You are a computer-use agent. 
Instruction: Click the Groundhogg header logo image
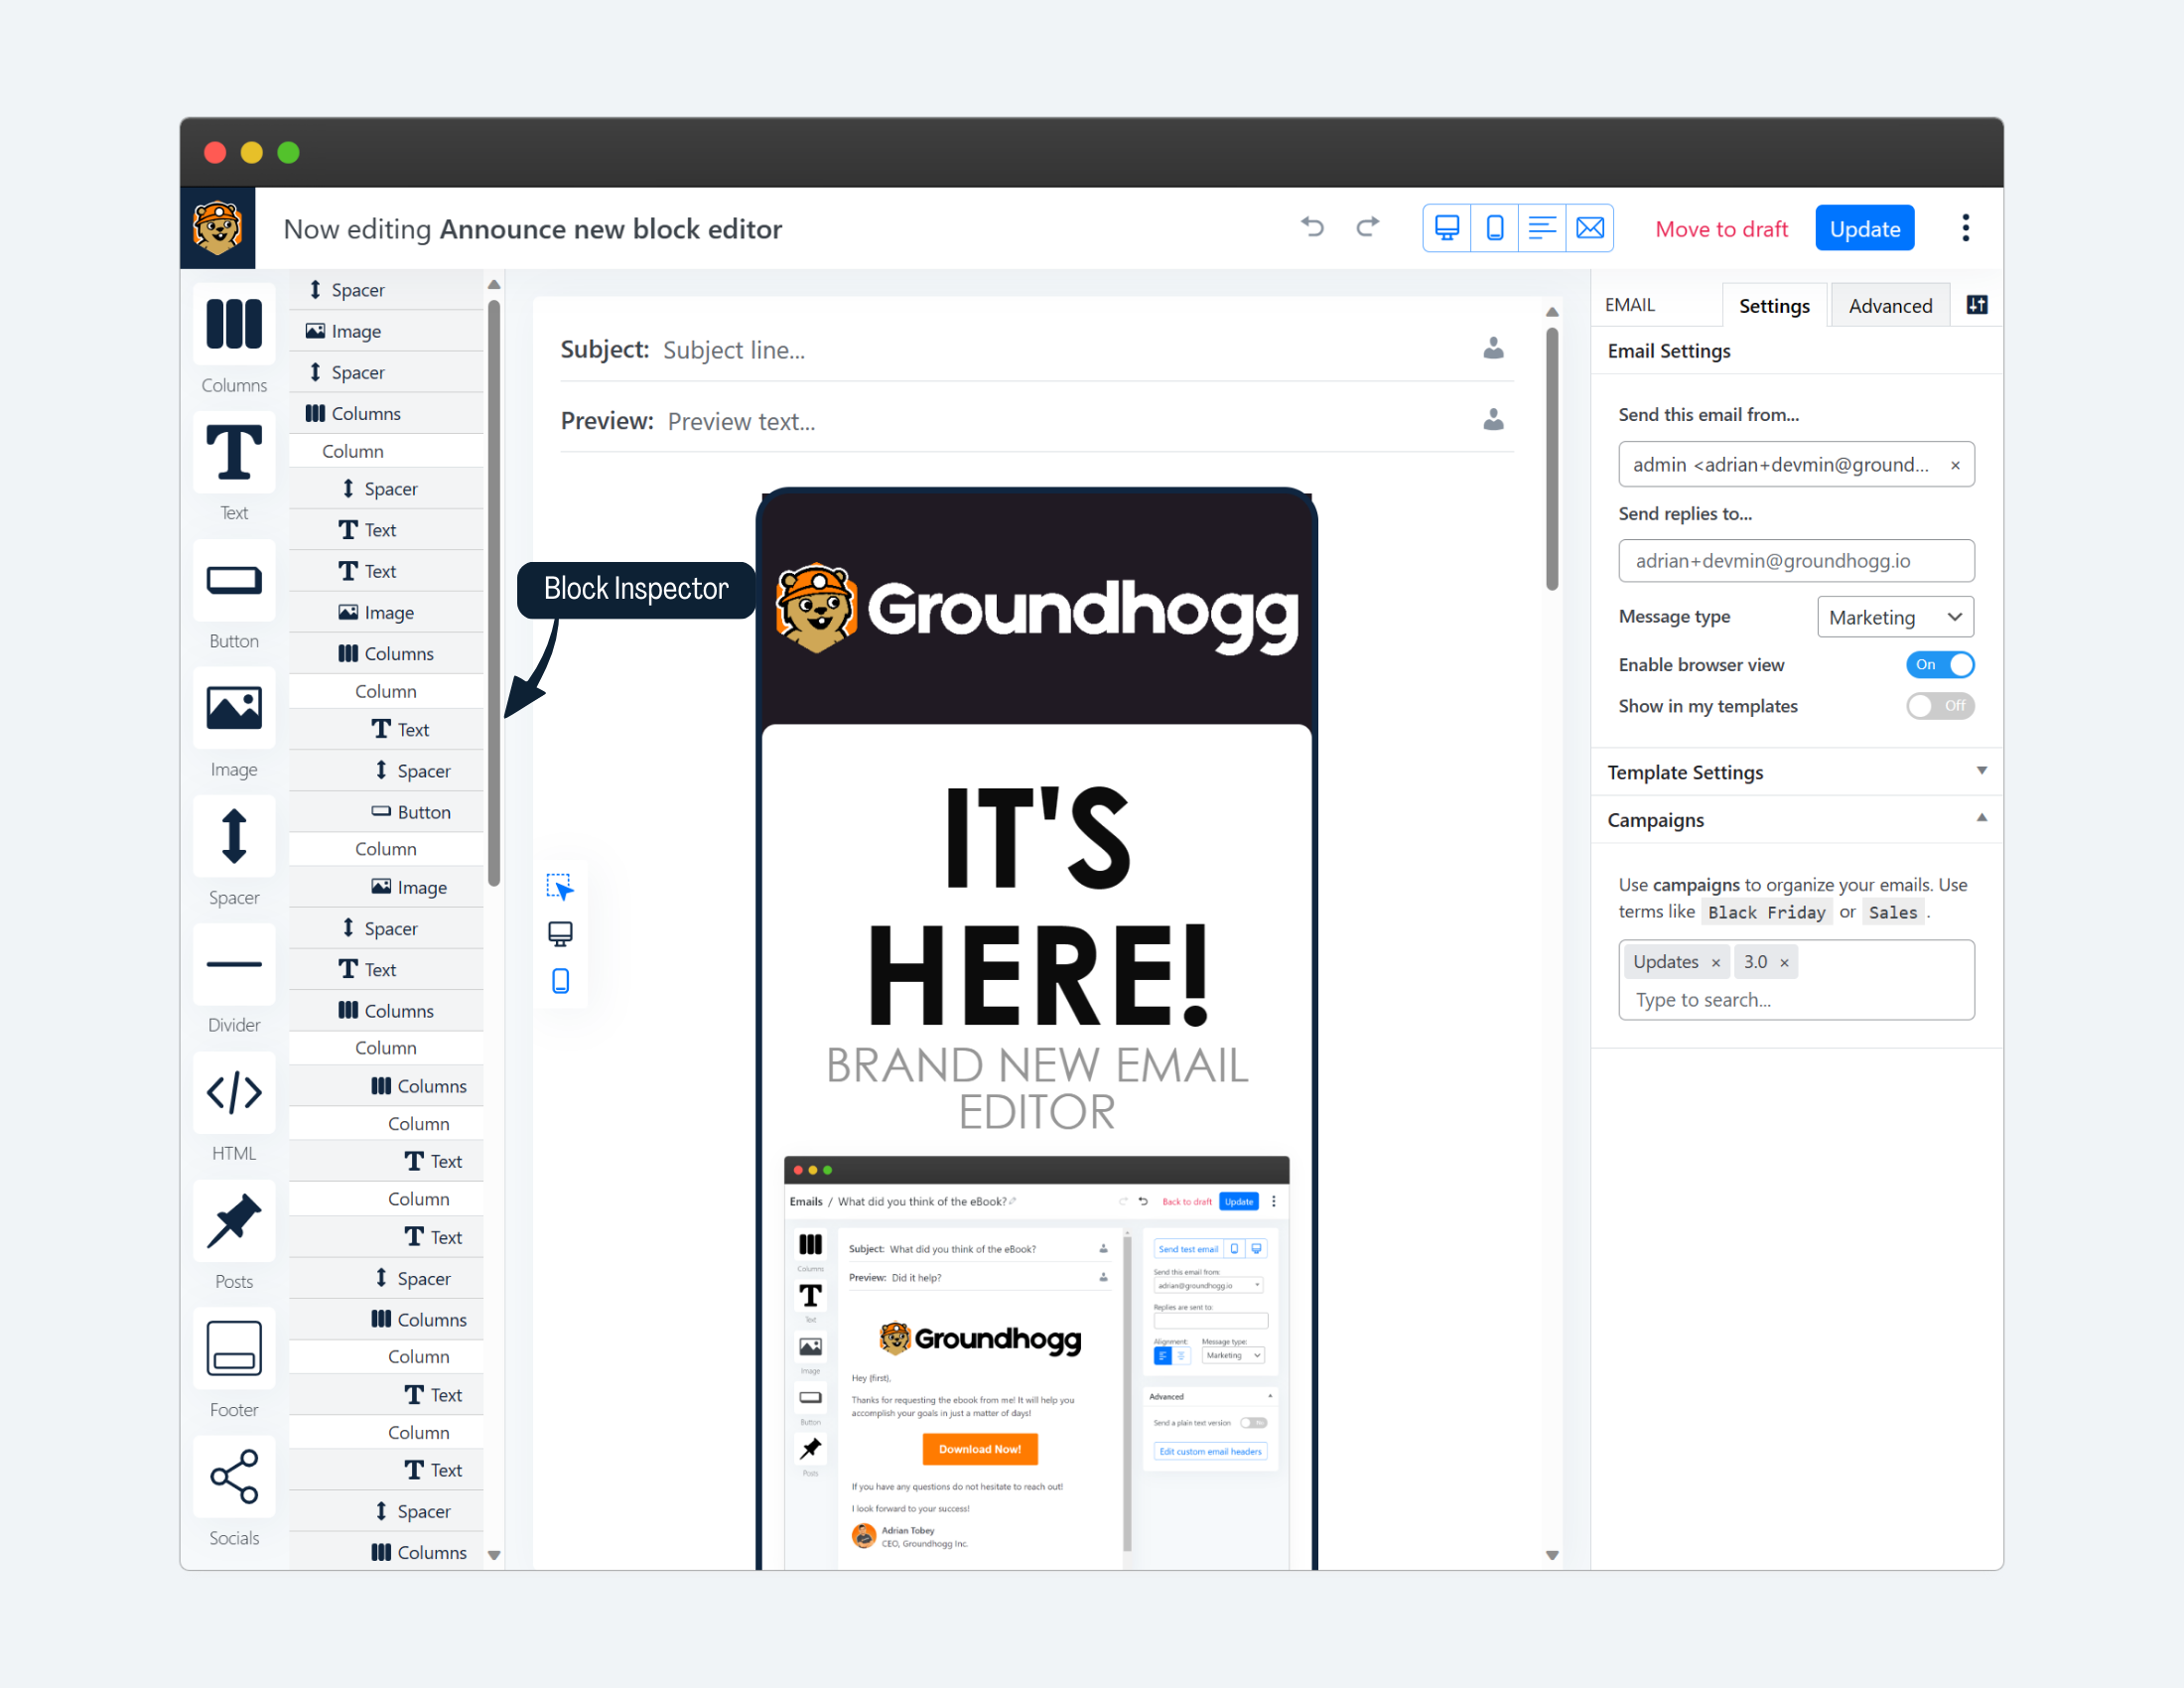(x=1037, y=610)
